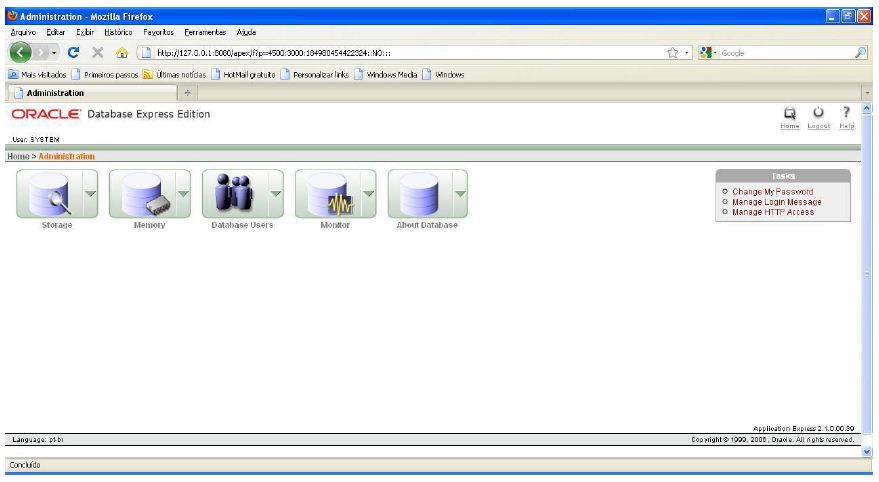The image size is (879, 482).
Task: Open the Database Users icon
Action: point(235,194)
